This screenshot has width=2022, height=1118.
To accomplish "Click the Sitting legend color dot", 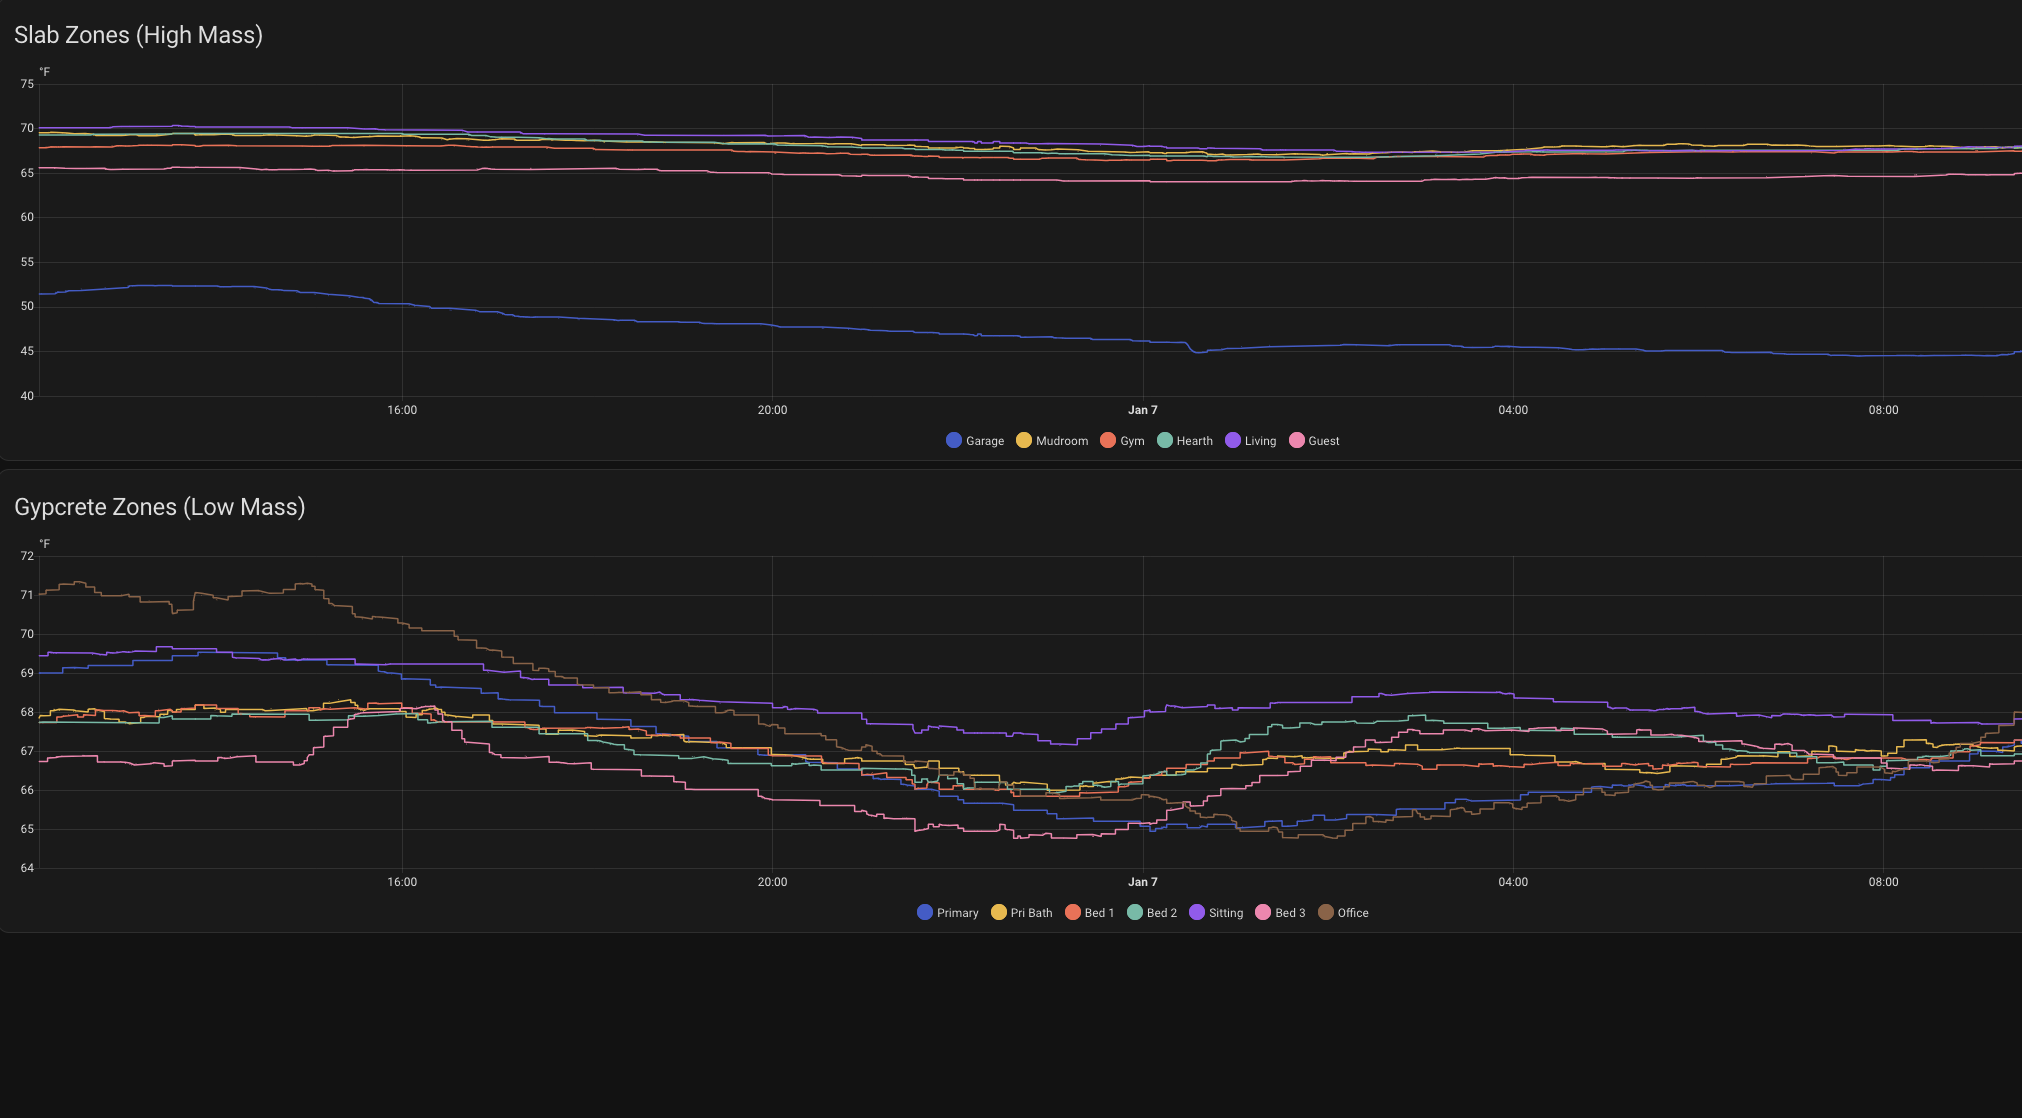I will click(x=1197, y=912).
